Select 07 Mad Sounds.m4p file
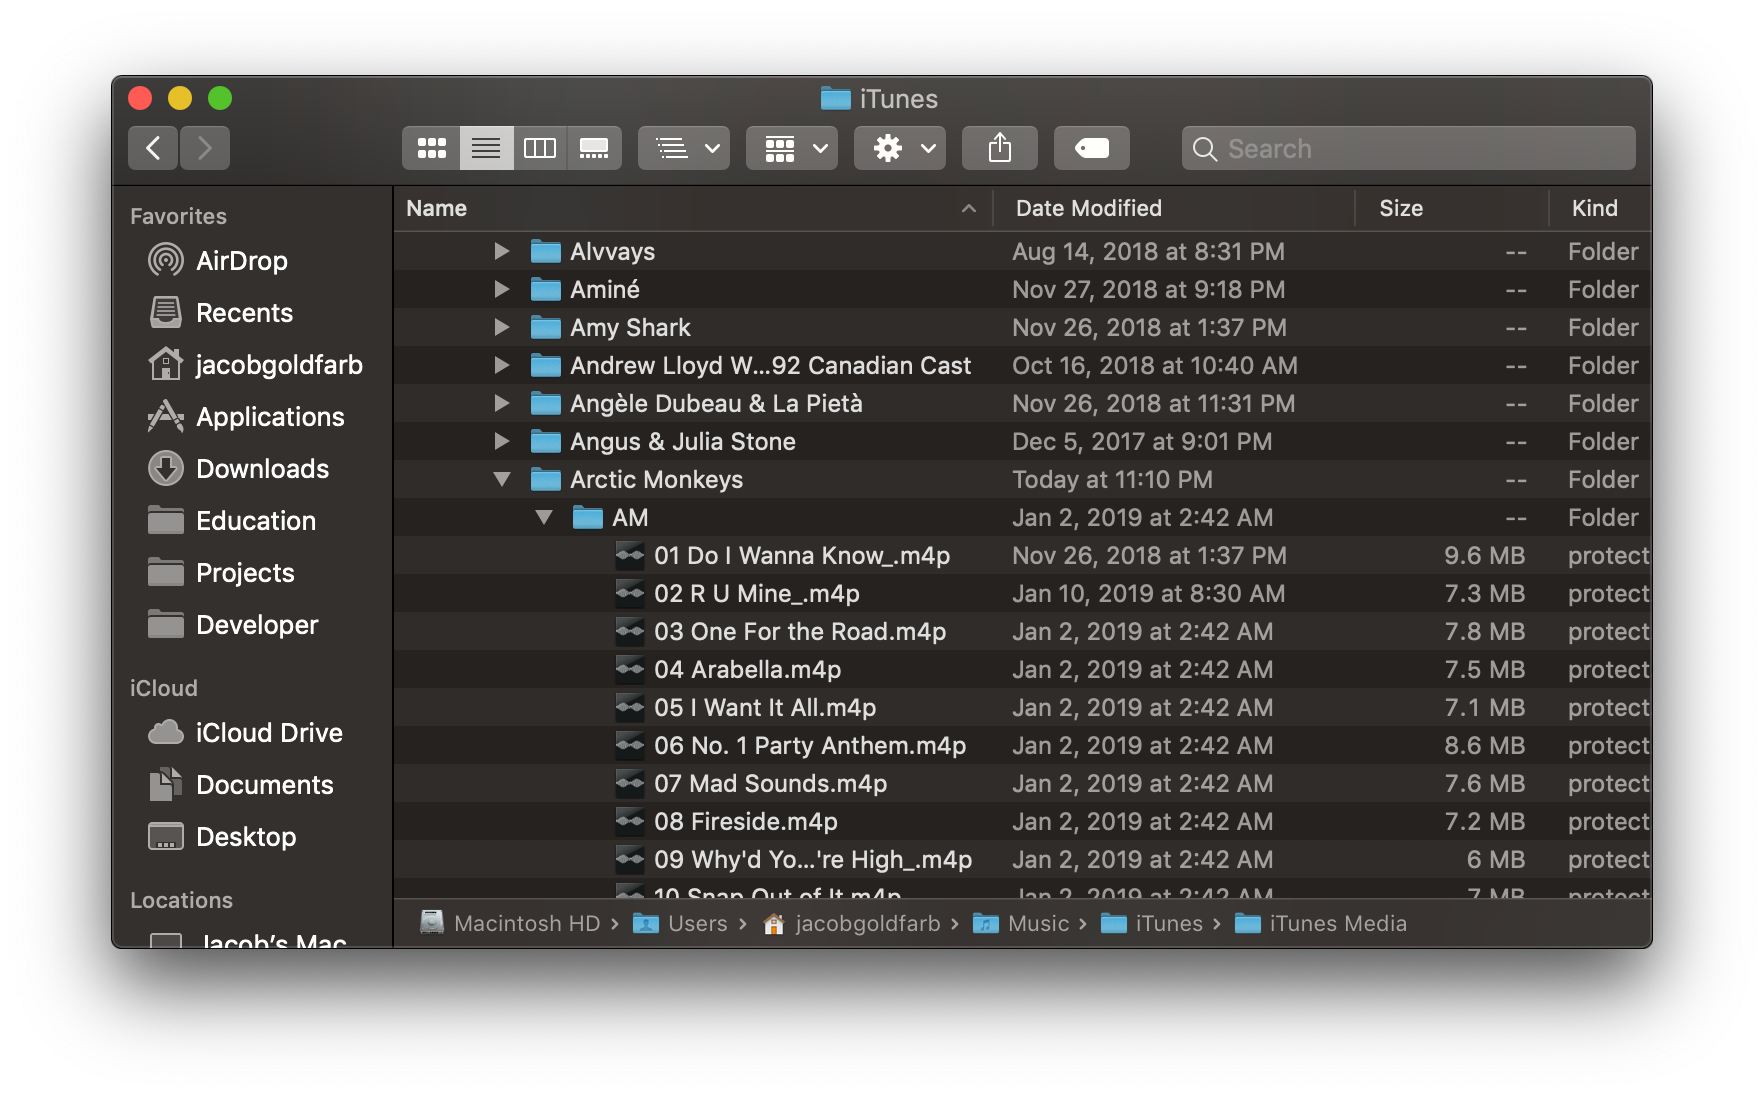The height and width of the screenshot is (1096, 1764). coord(1022,783)
